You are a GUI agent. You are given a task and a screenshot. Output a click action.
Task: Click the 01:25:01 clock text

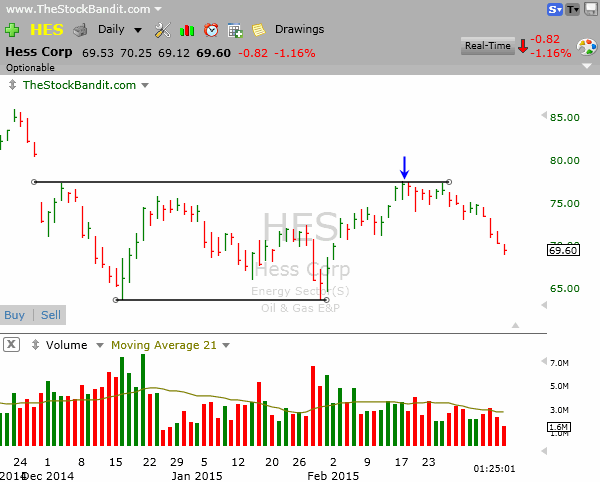click(x=494, y=469)
